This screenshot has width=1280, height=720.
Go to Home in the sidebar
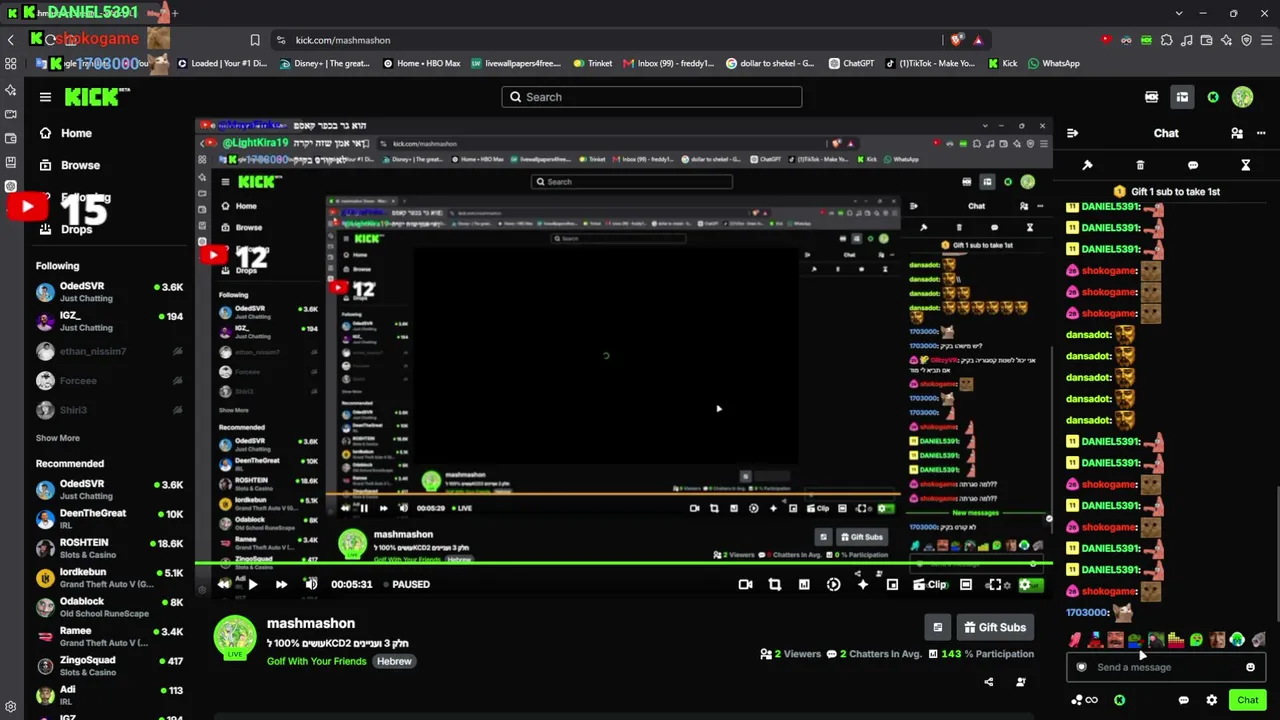tap(66, 133)
